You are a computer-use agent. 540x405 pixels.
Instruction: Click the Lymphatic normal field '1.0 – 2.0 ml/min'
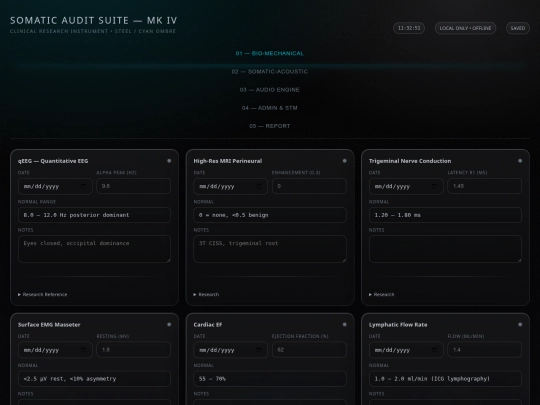[445, 378]
